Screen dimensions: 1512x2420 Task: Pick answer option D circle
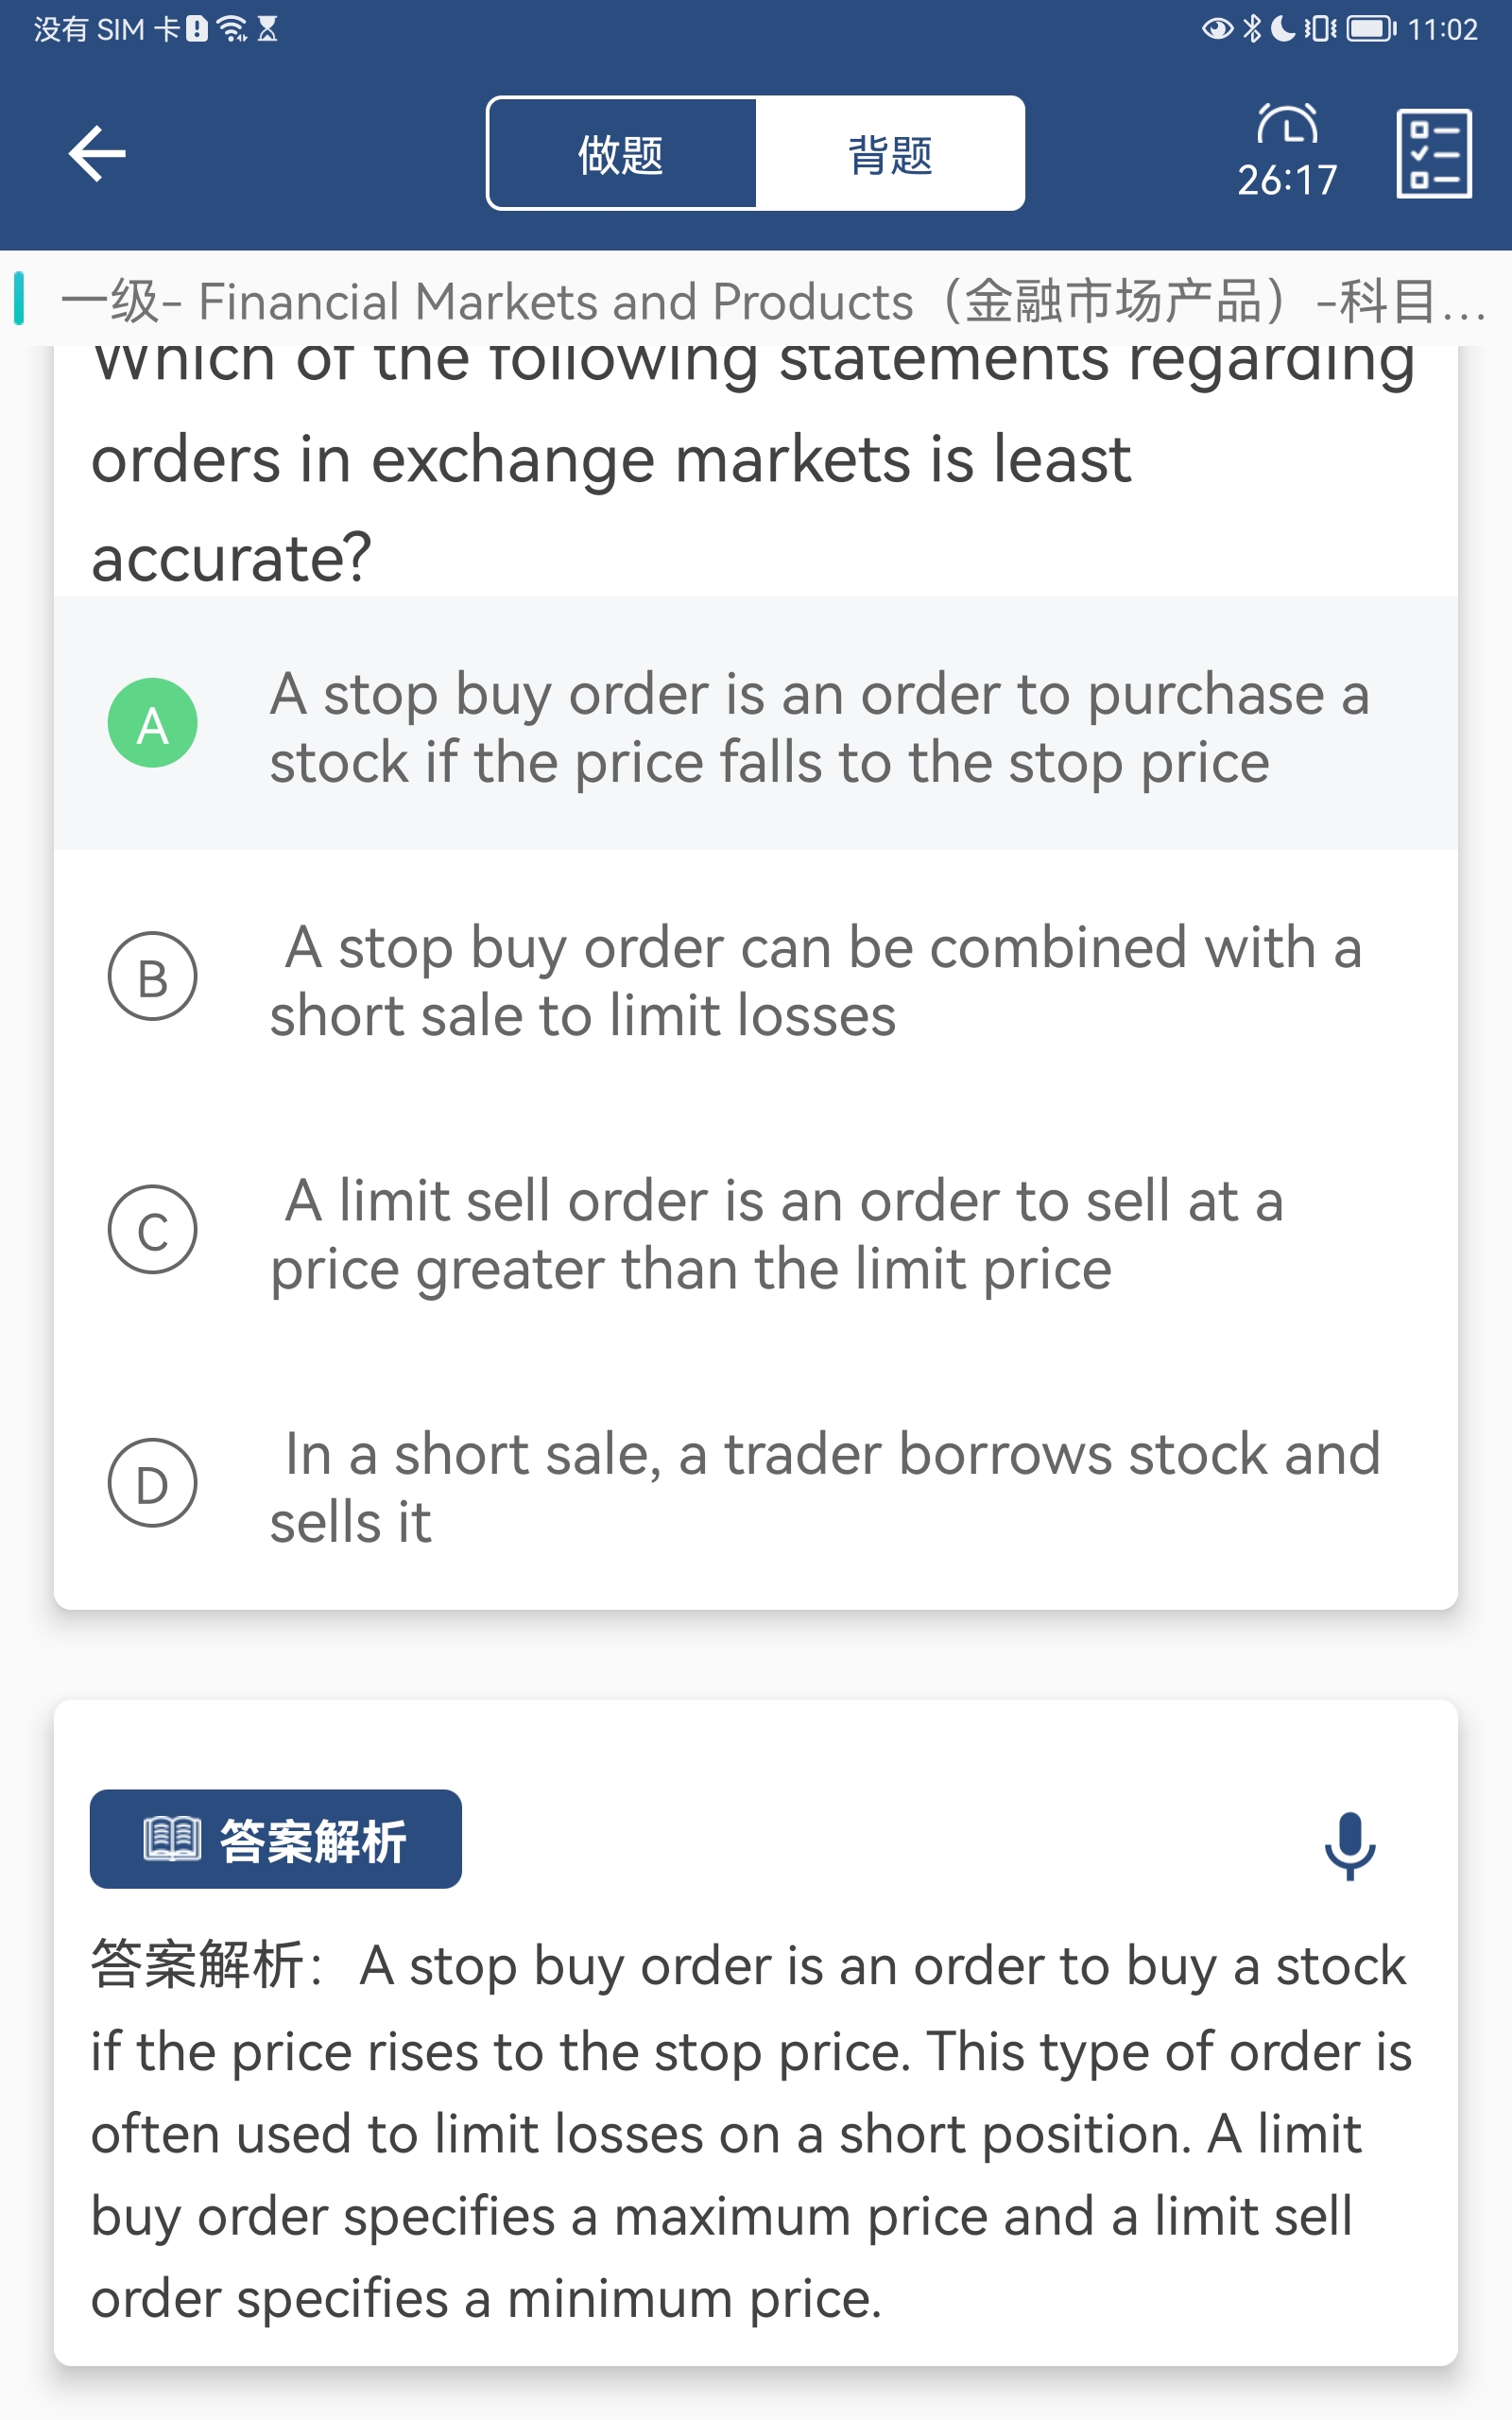point(152,1483)
